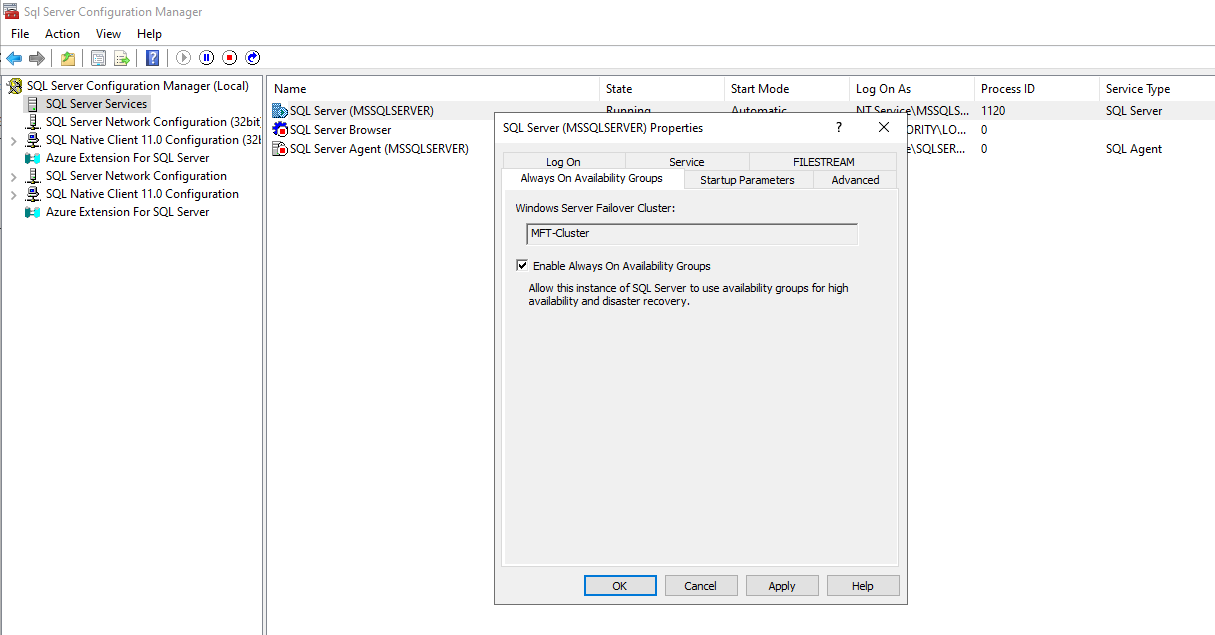Select SQL Server Network Configuration (32bit) in tree
This screenshot has width=1215, height=635.
(152, 122)
